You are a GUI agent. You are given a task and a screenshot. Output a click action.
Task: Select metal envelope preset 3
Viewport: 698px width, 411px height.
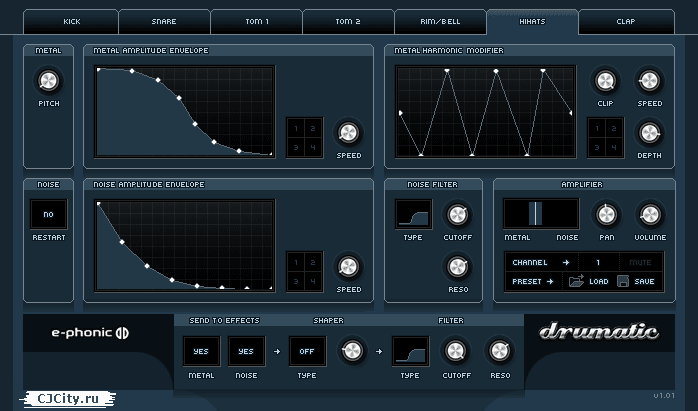pos(296,147)
